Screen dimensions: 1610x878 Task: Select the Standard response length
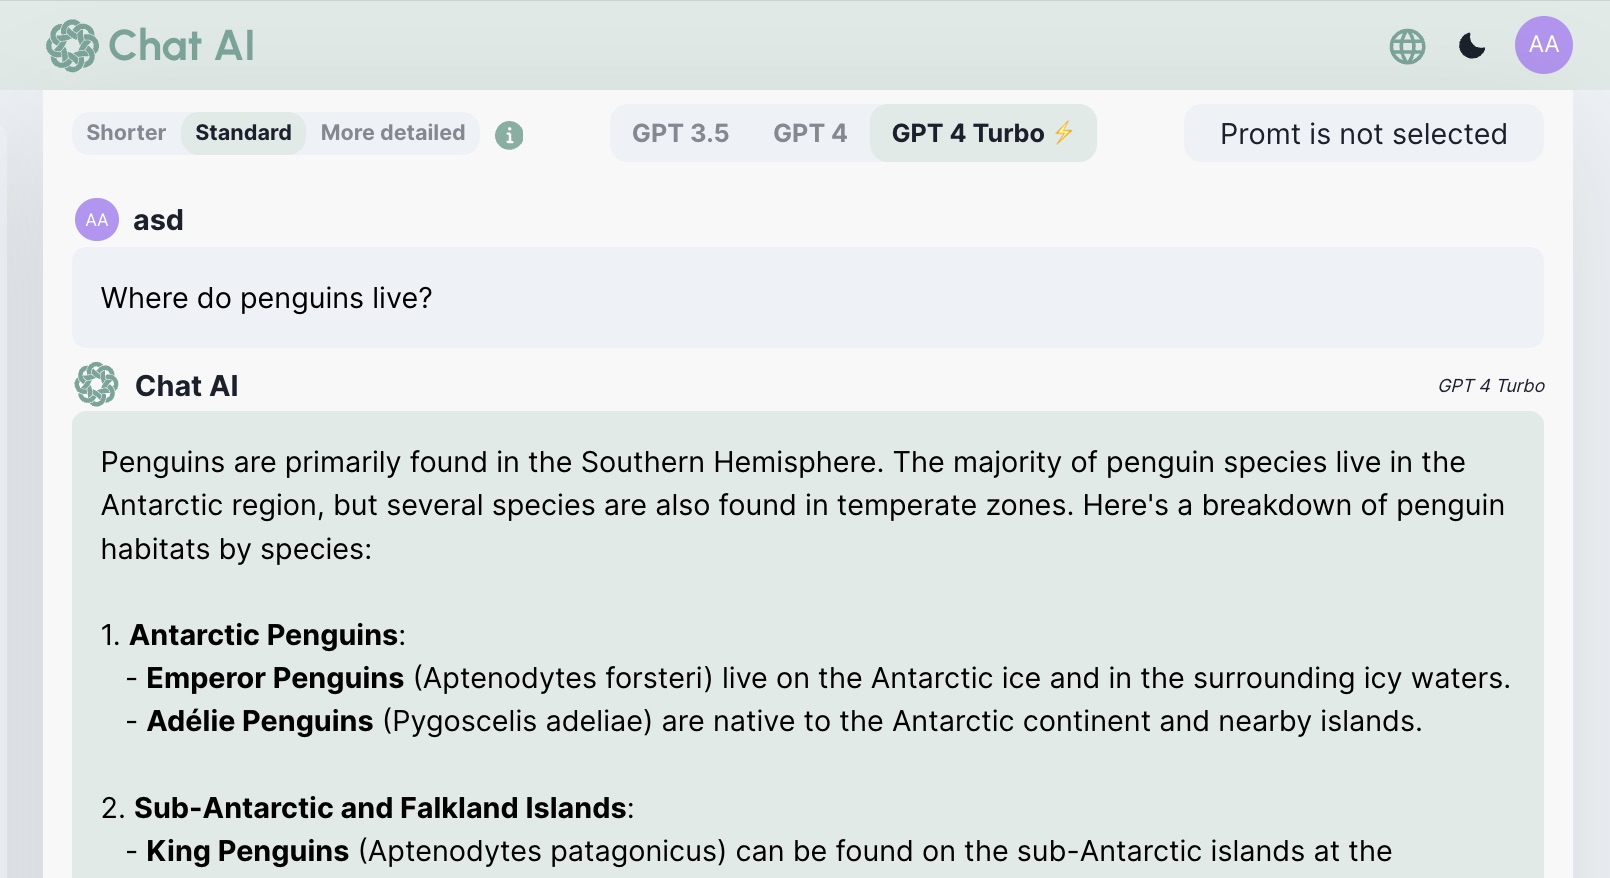tap(243, 133)
